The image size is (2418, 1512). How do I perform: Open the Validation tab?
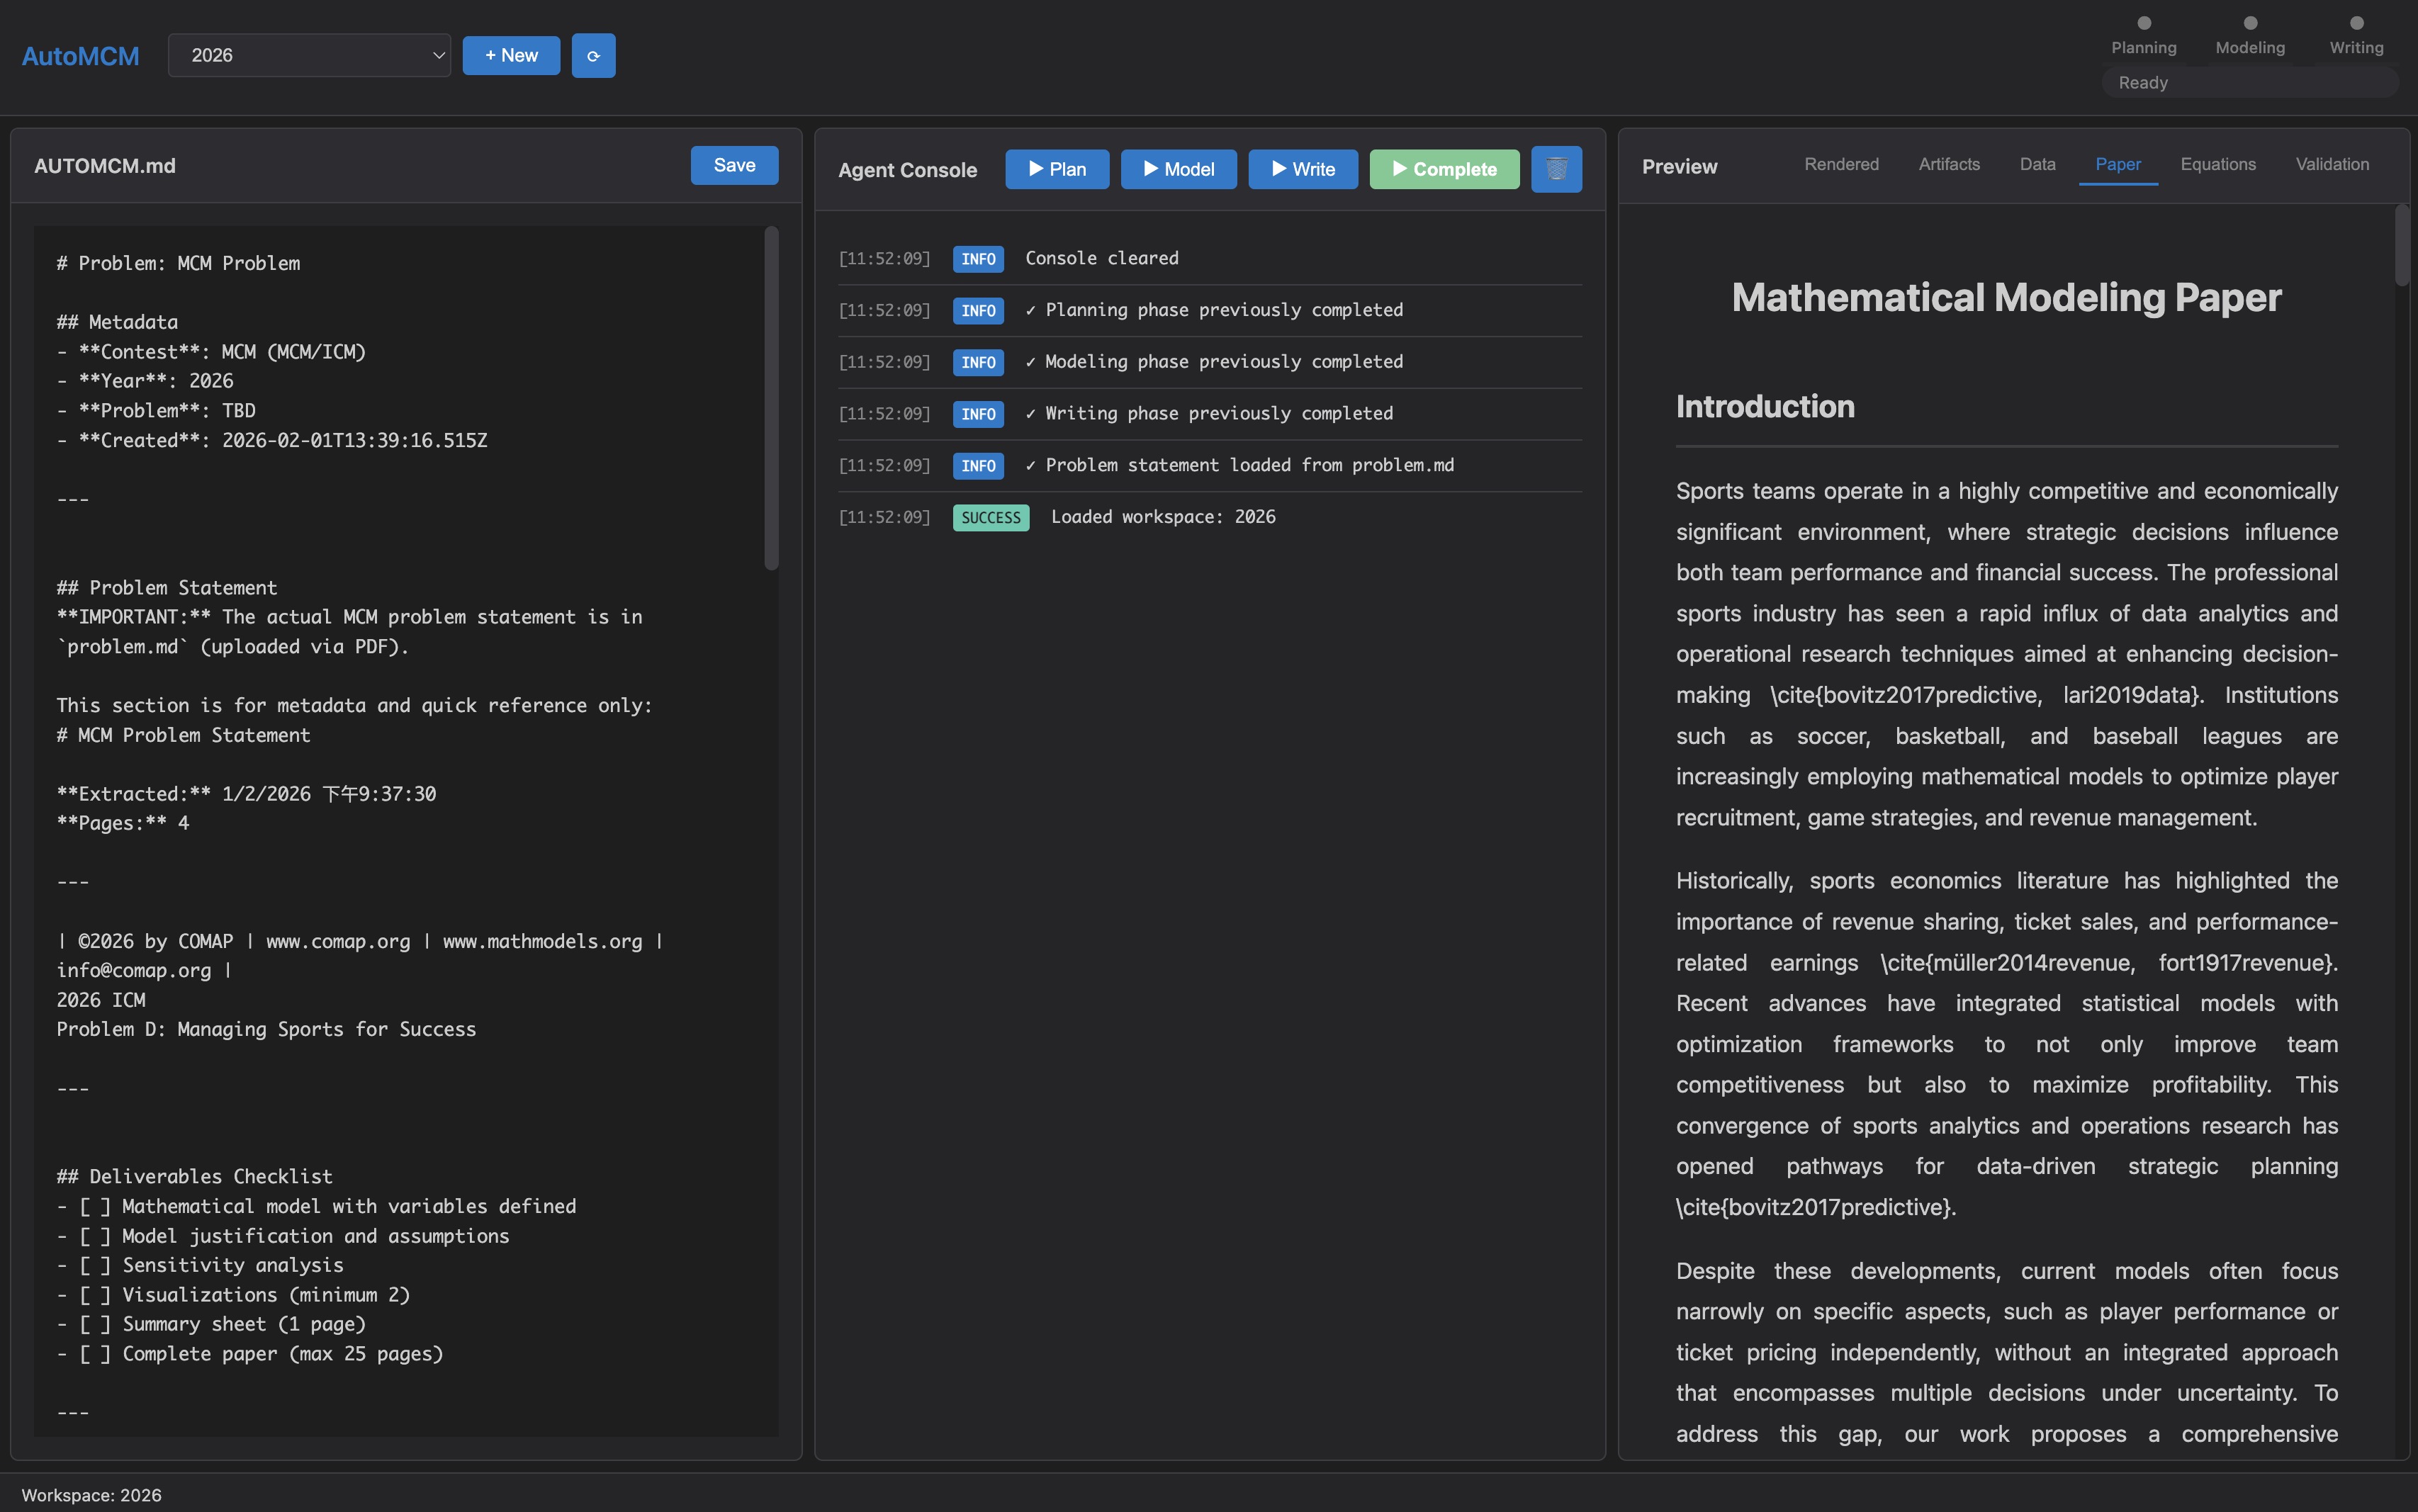(2331, 164)
